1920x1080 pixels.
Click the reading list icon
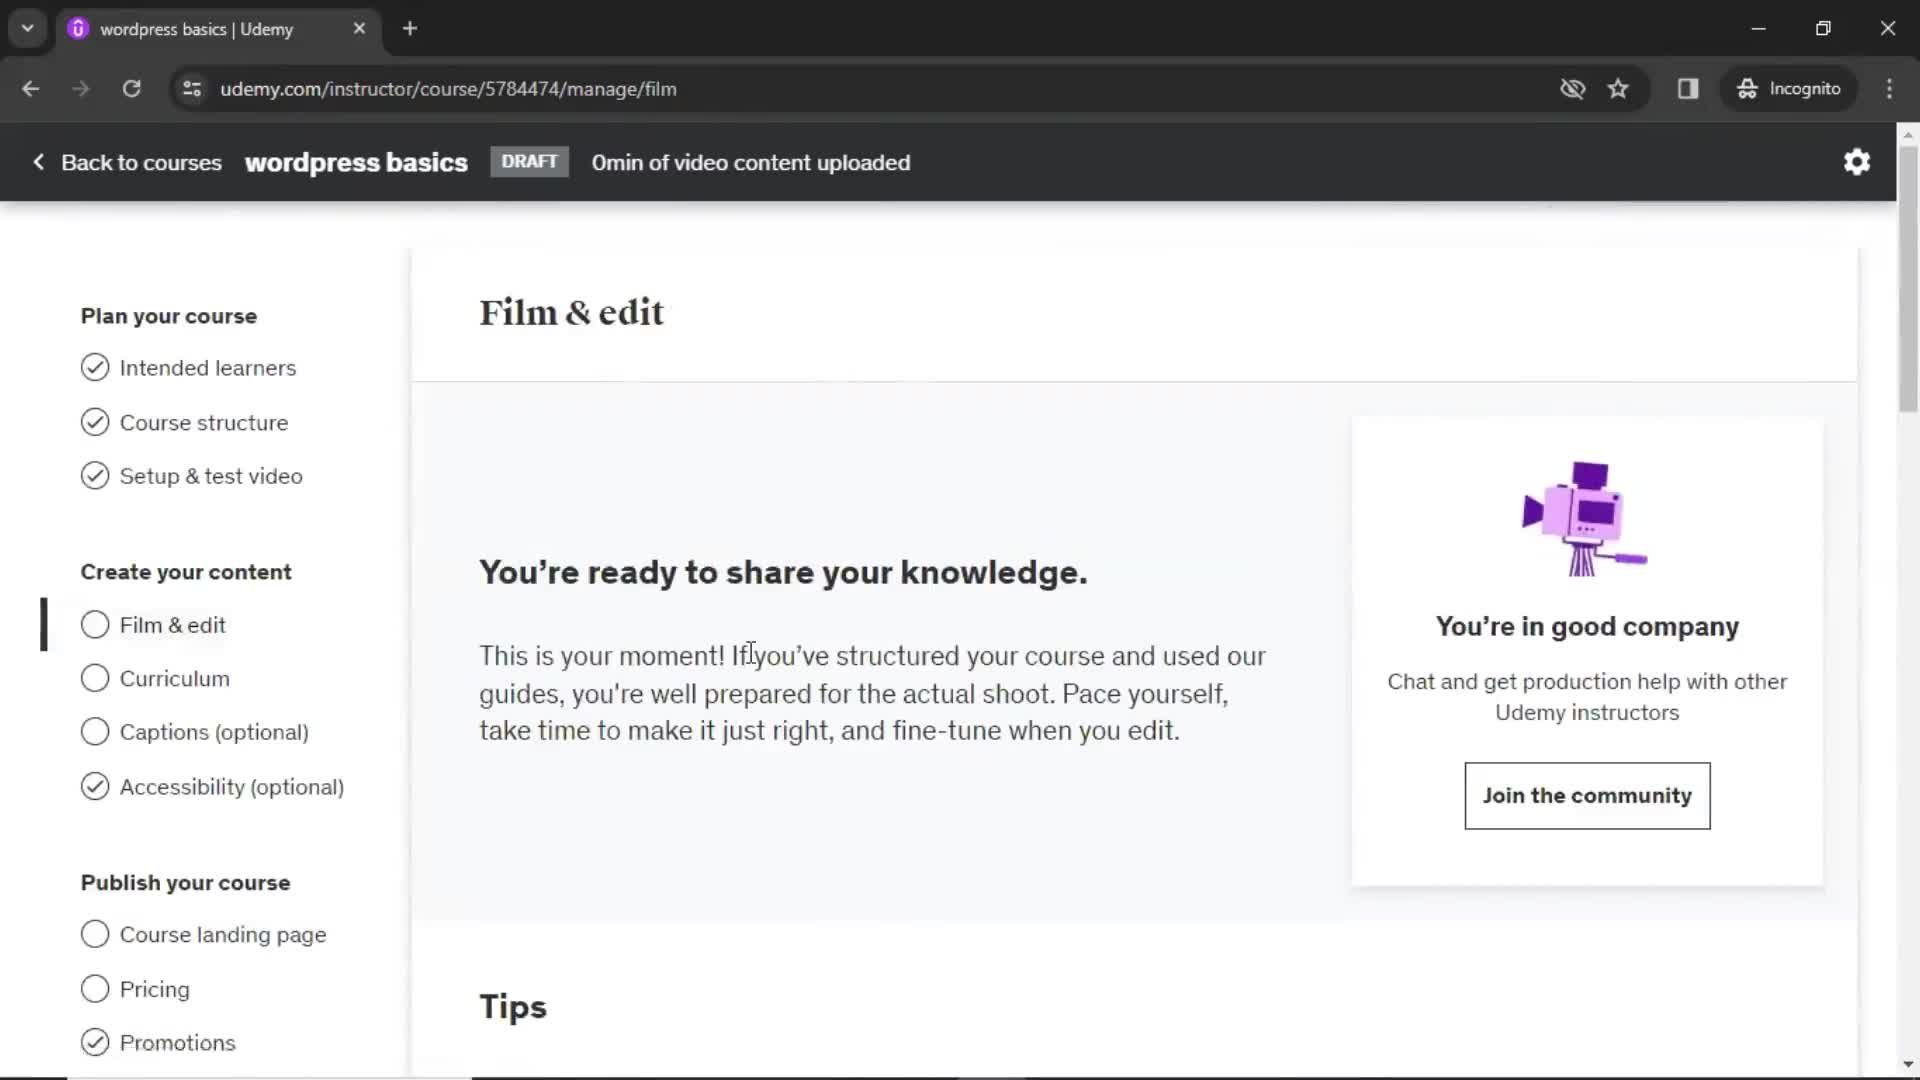click(1691, 88)
